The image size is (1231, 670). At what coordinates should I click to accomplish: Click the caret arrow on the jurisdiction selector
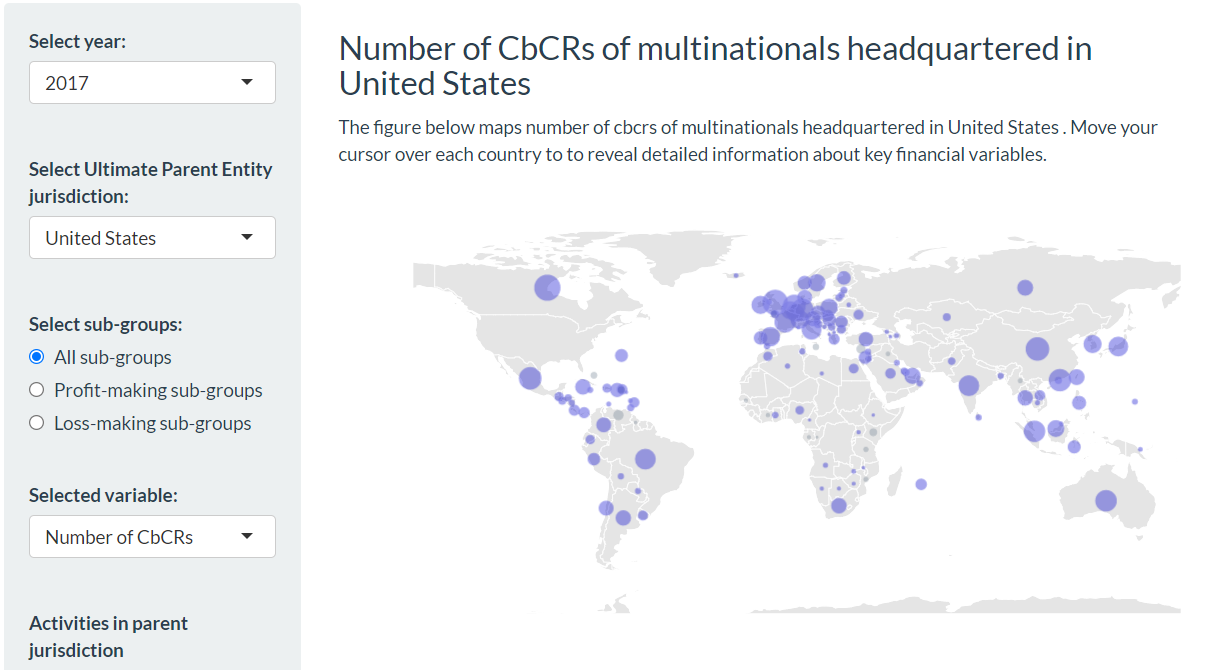[x=247, y=237]
